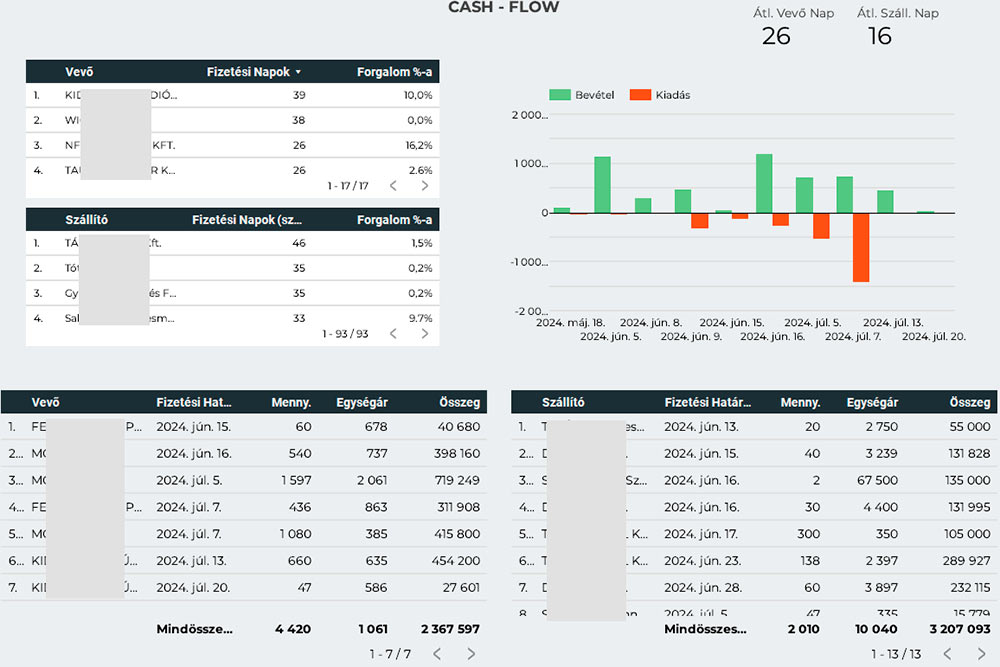Click Egységár header in supplier invoices table

(872, 403)
